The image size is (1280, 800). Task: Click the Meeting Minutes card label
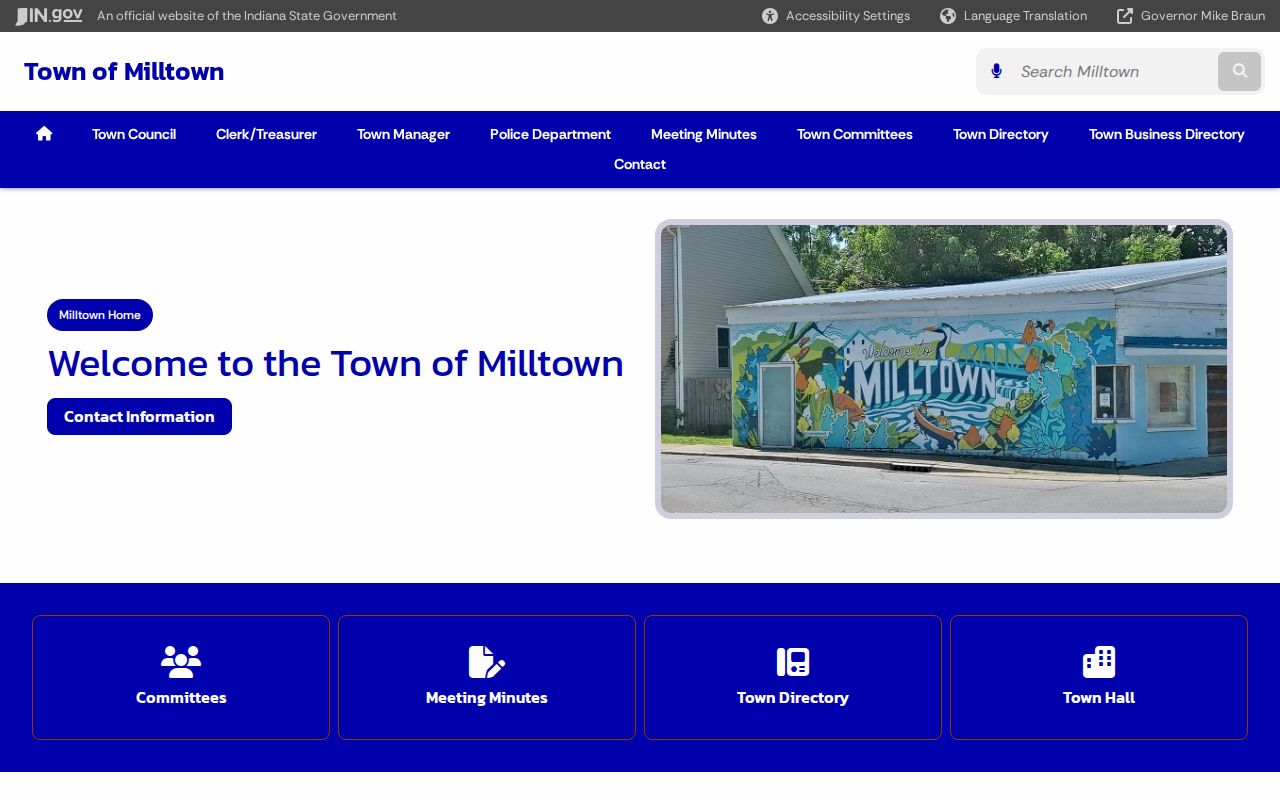pos(487,698)
